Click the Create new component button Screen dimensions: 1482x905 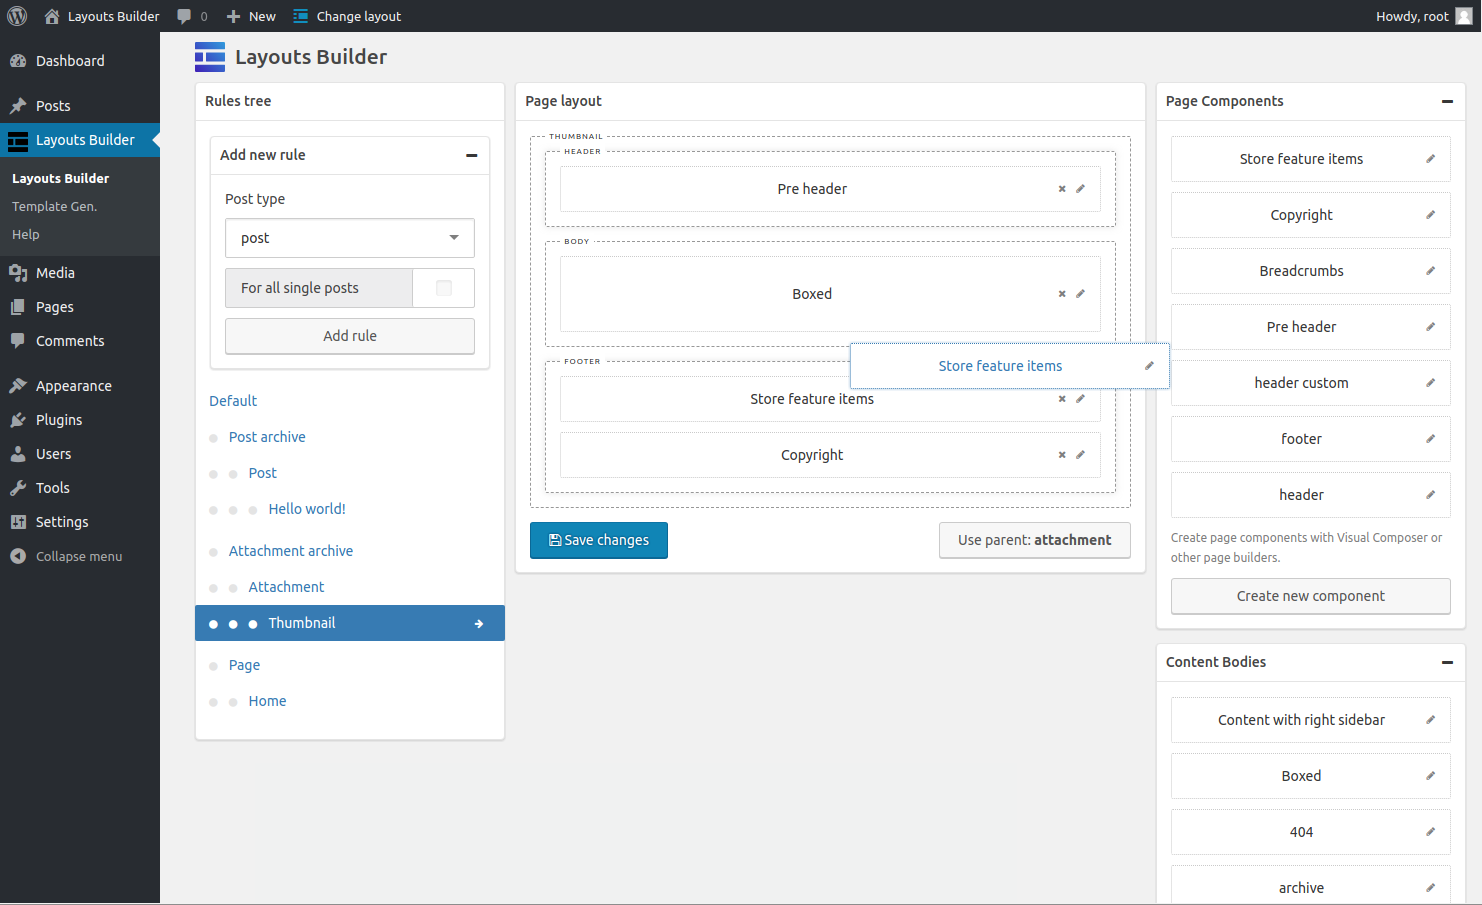[x=1310, y=596]
